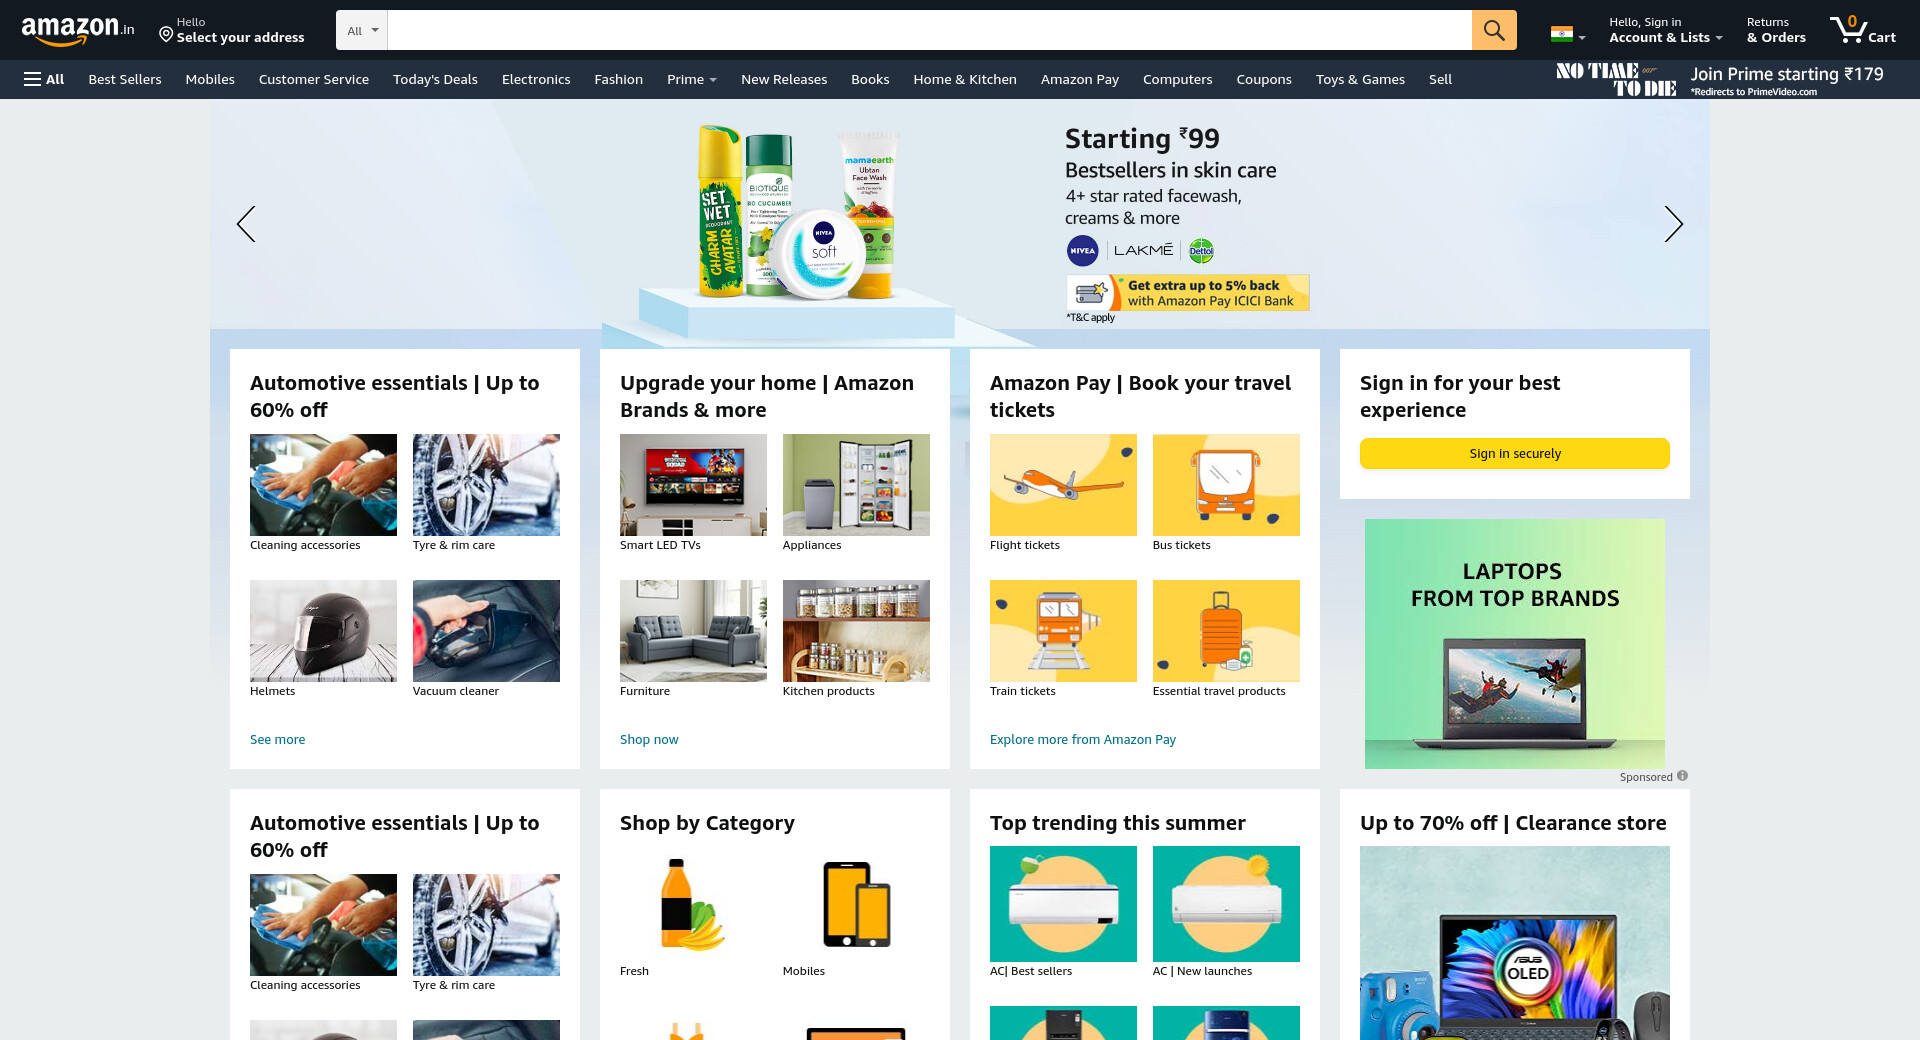Open the Electronics nav item
1920x1040 pixels.
pyautogui.click(x=536, y=79)
